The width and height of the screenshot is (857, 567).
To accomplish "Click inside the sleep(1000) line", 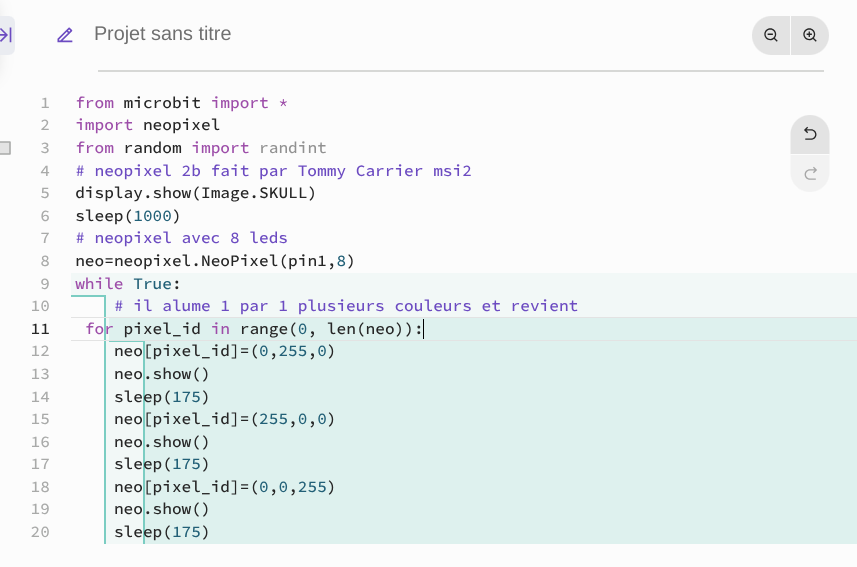I will (127, 216).
